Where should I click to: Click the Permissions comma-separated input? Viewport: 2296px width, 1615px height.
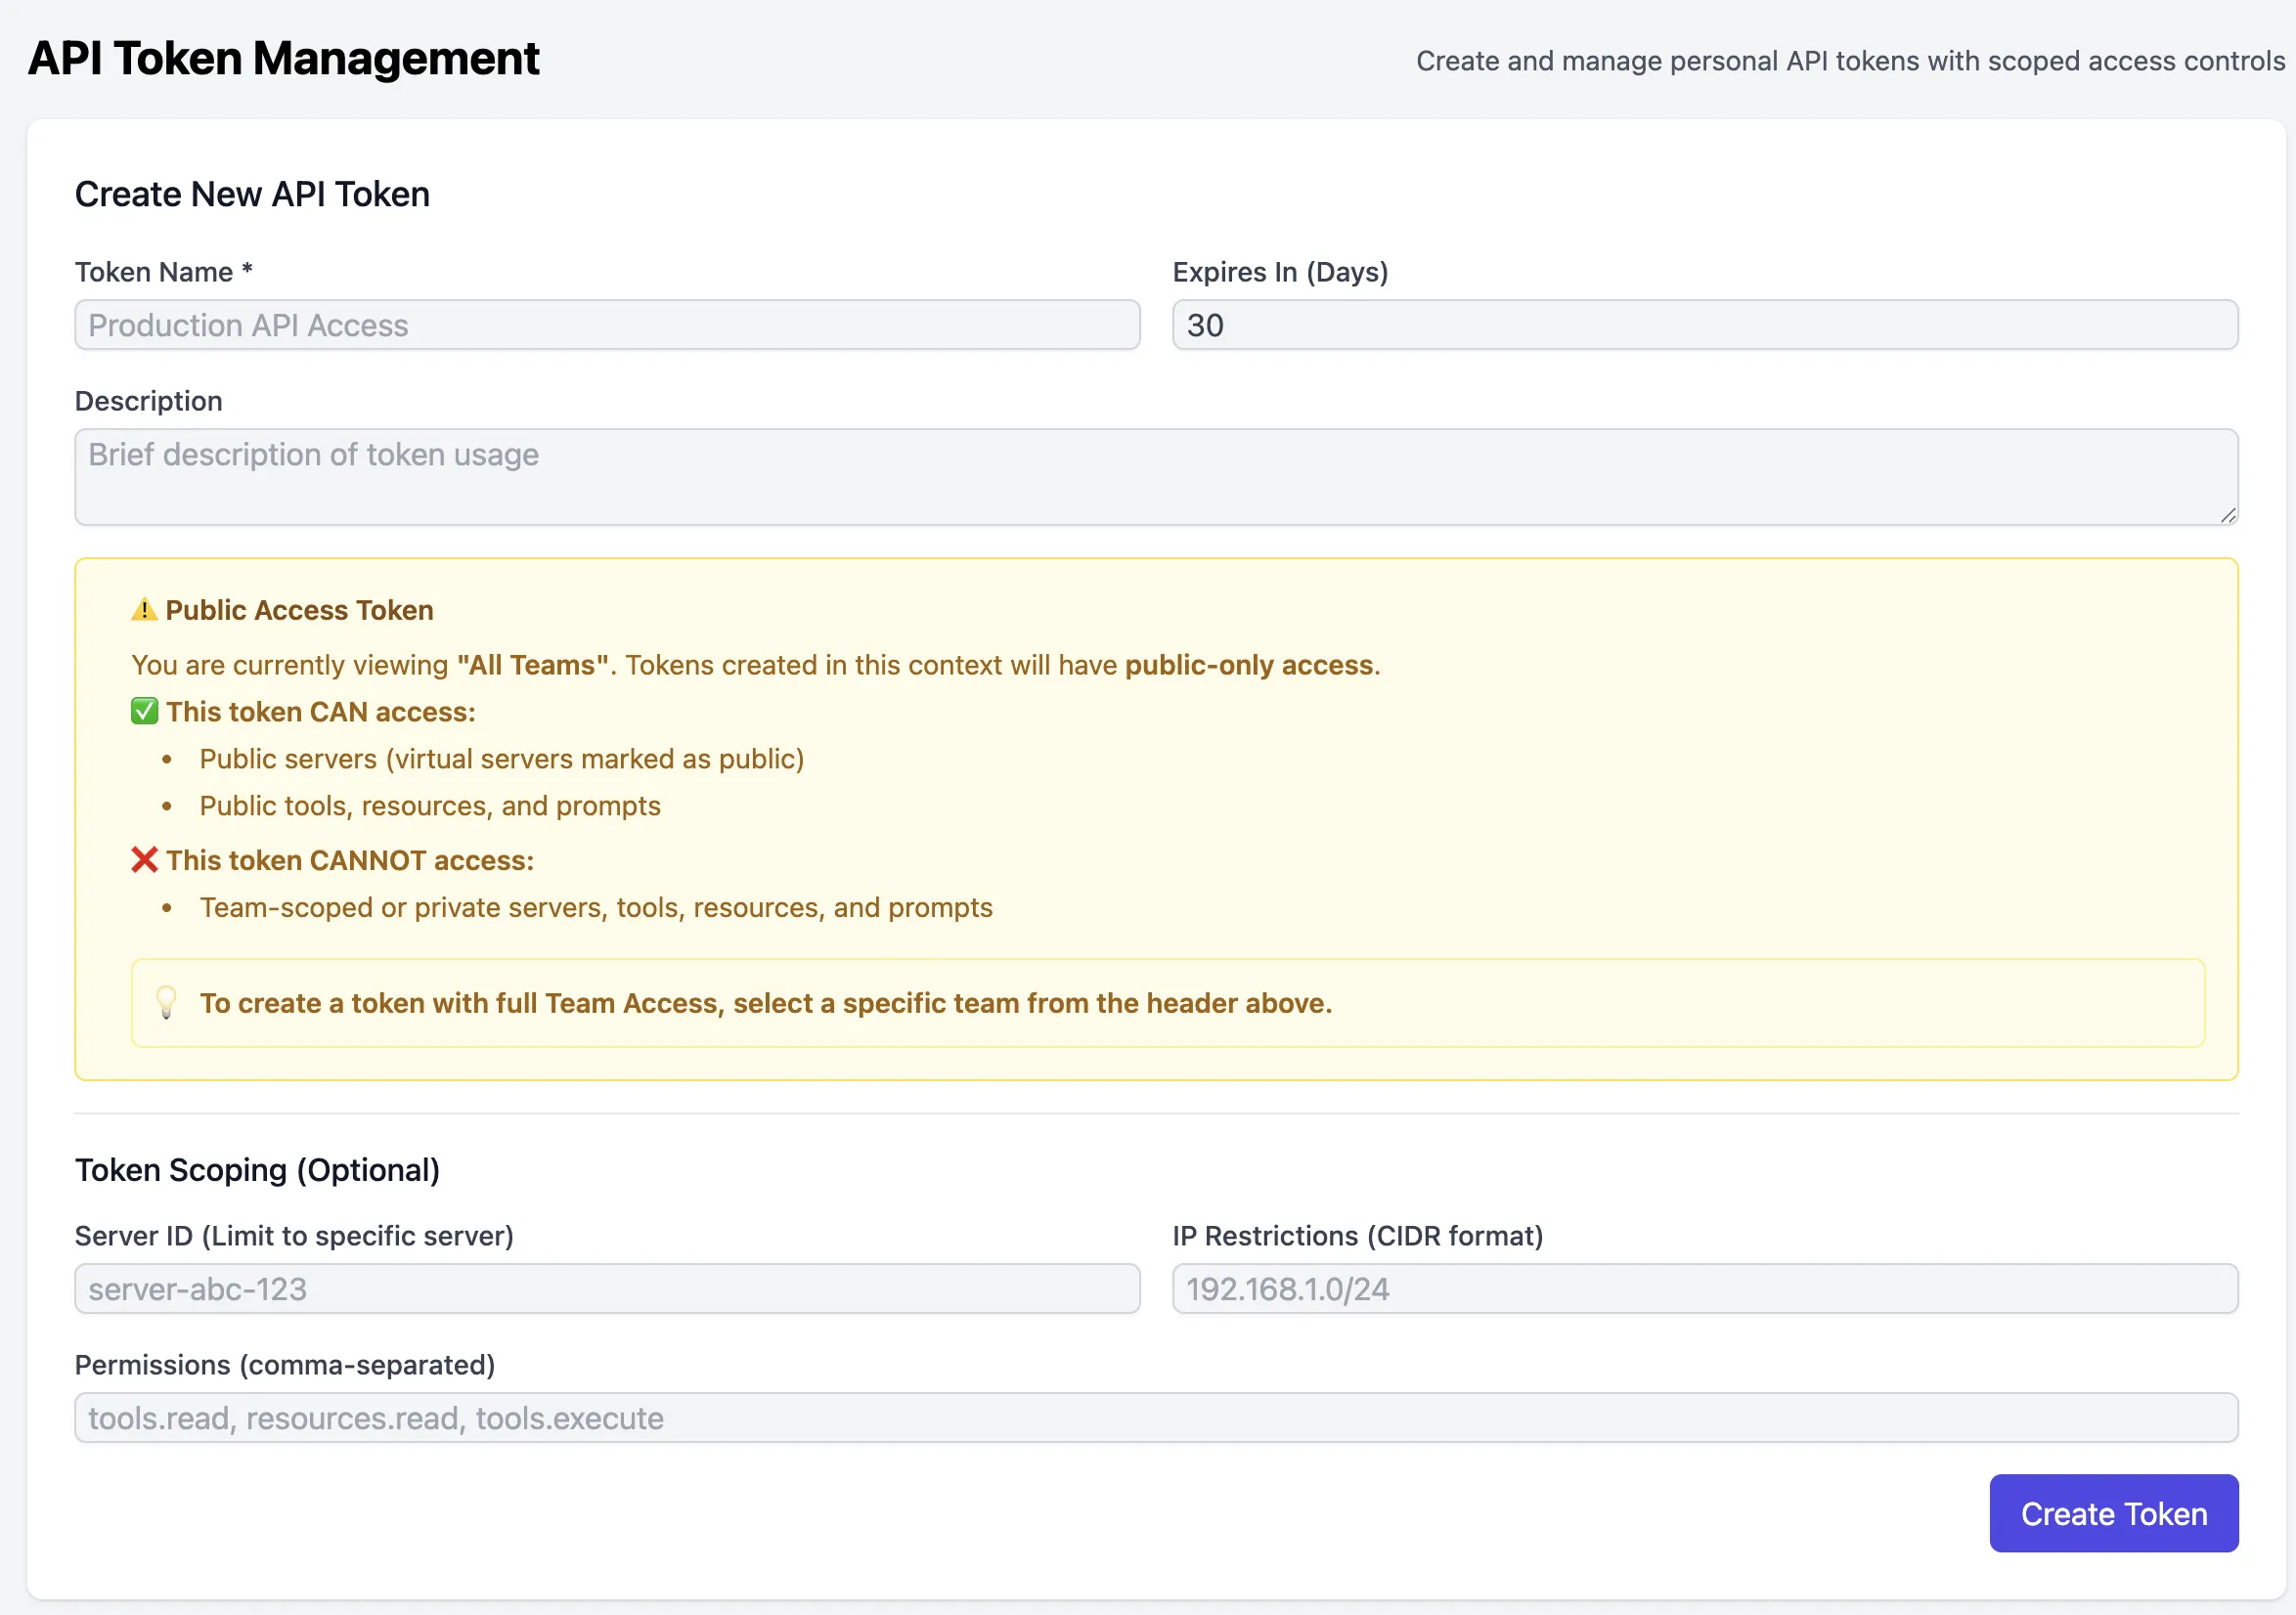pyautogui.click(x=1155, y=1417)
